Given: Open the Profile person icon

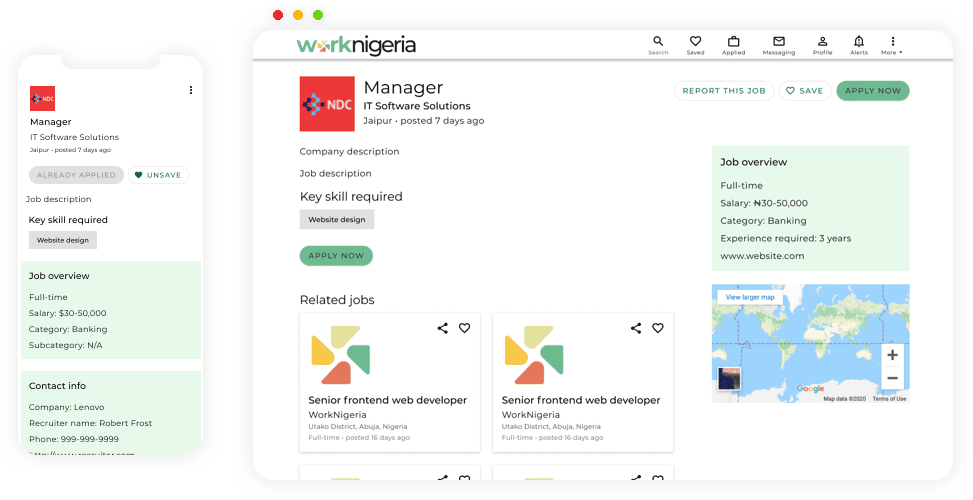Looking at the screenshot, I should pyautogui.click(x=822, y=44).
